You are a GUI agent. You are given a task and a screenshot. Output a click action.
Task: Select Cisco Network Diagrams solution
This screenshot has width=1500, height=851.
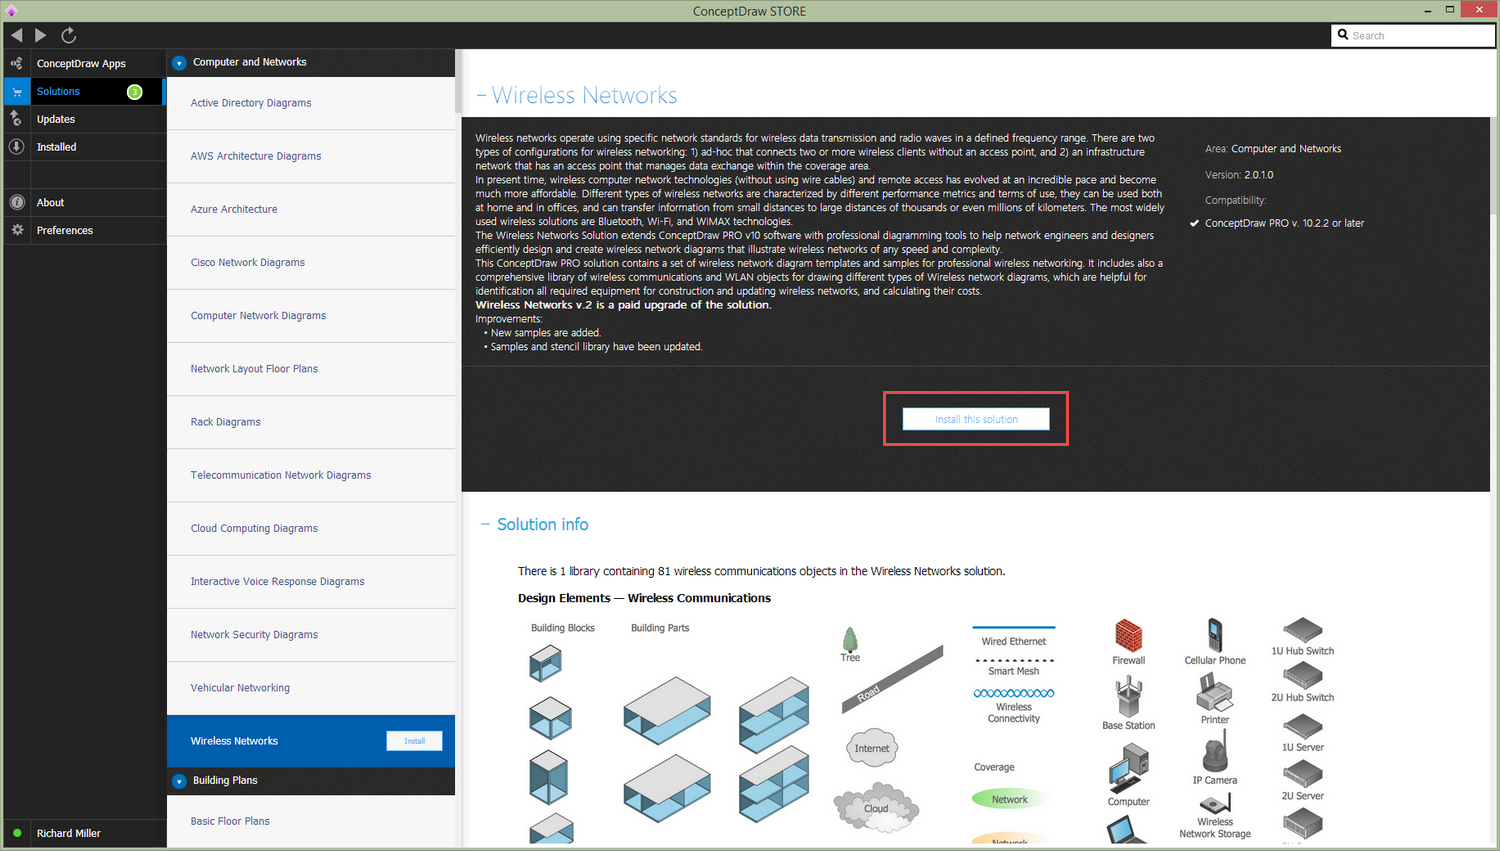(311, 262)
